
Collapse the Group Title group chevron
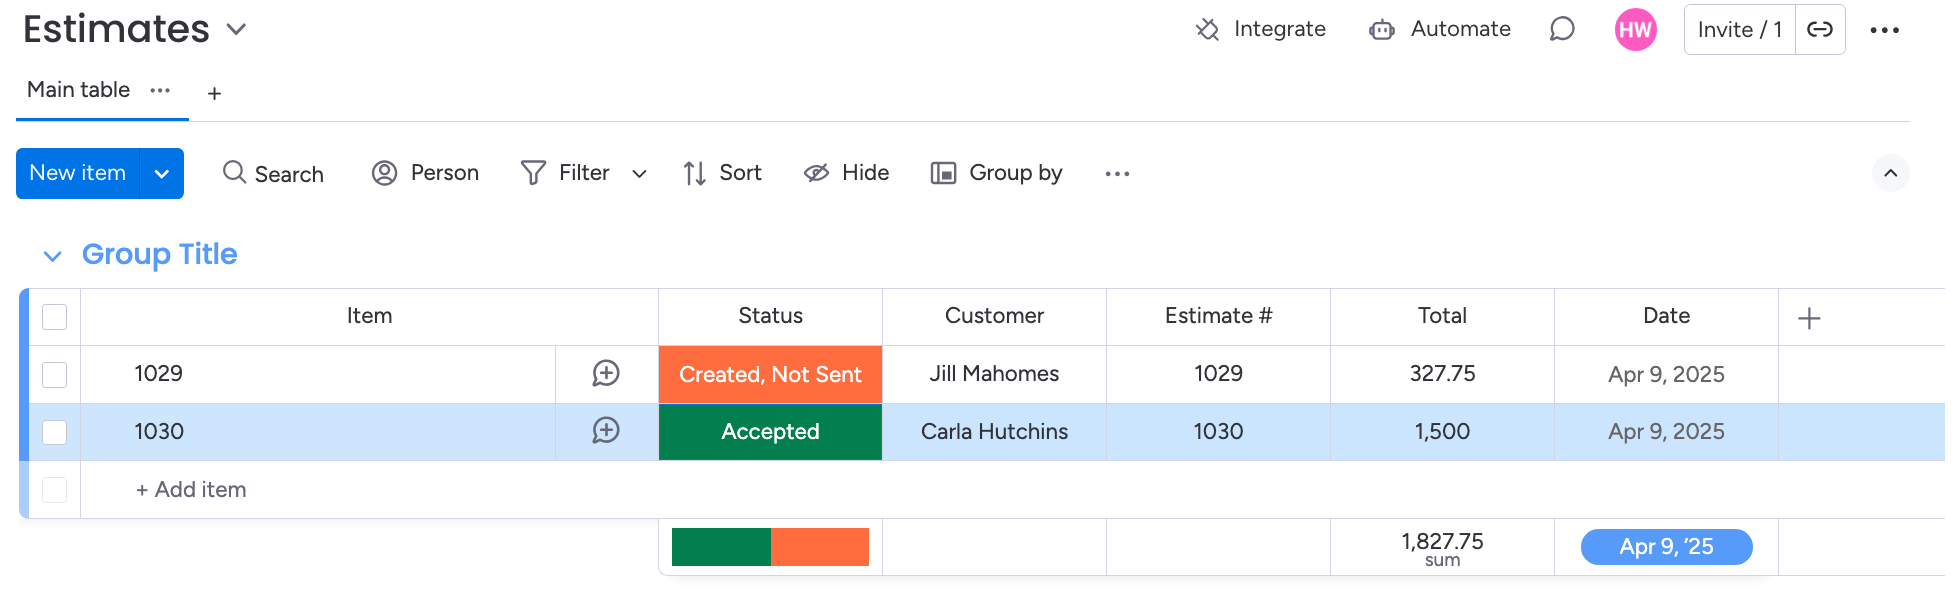coord(53,256)
